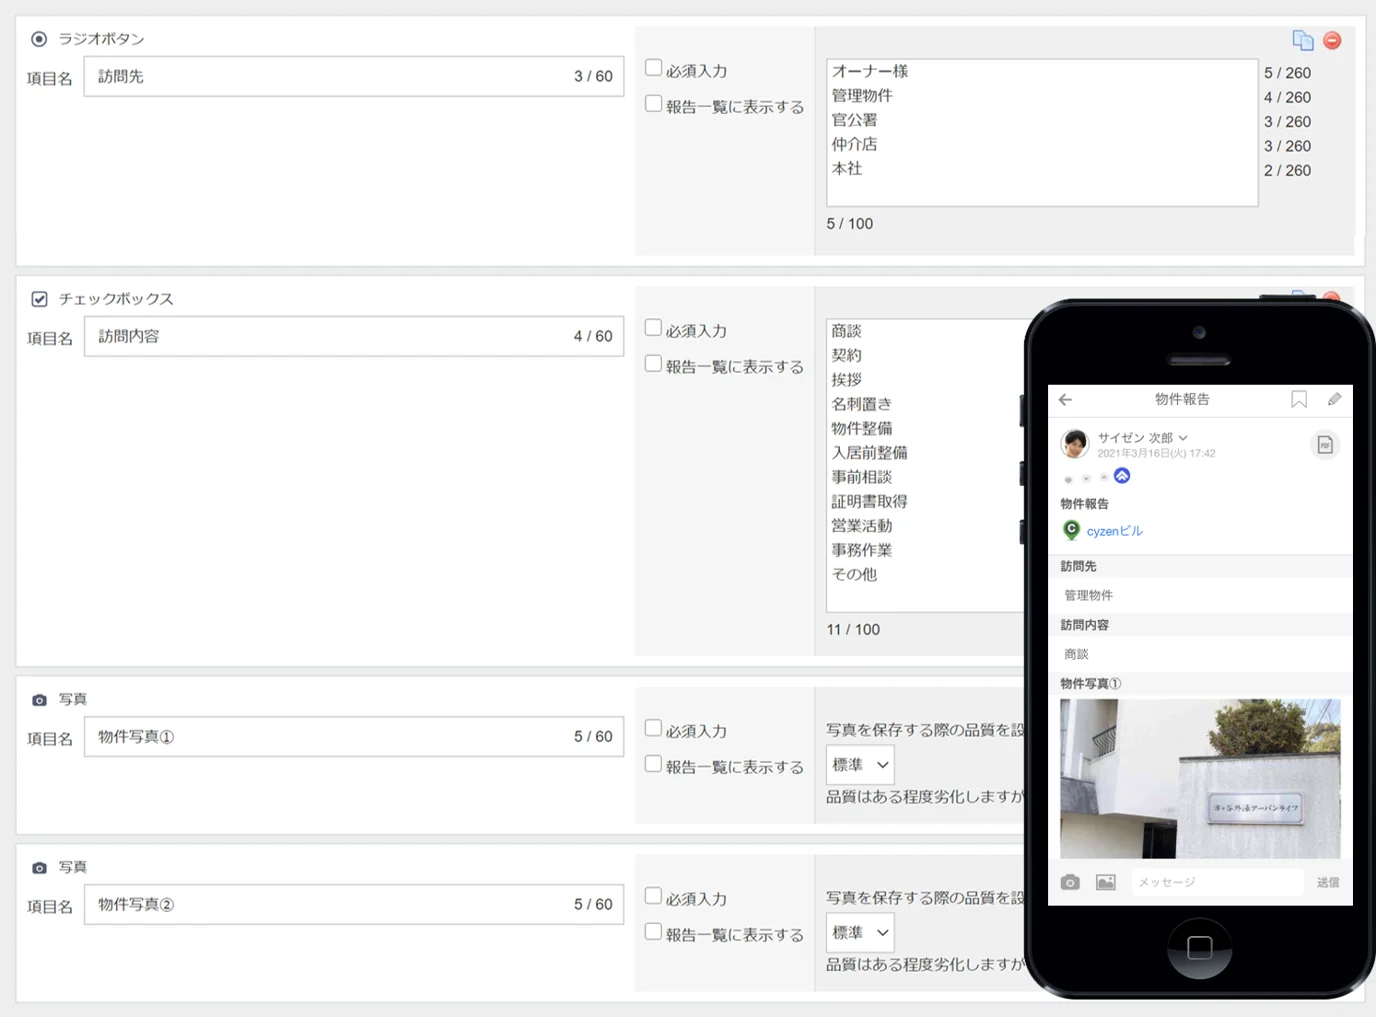Tap the back arrow in the phone header
Screen dimensions: 1376x1017
click(x=1065, y=399)
